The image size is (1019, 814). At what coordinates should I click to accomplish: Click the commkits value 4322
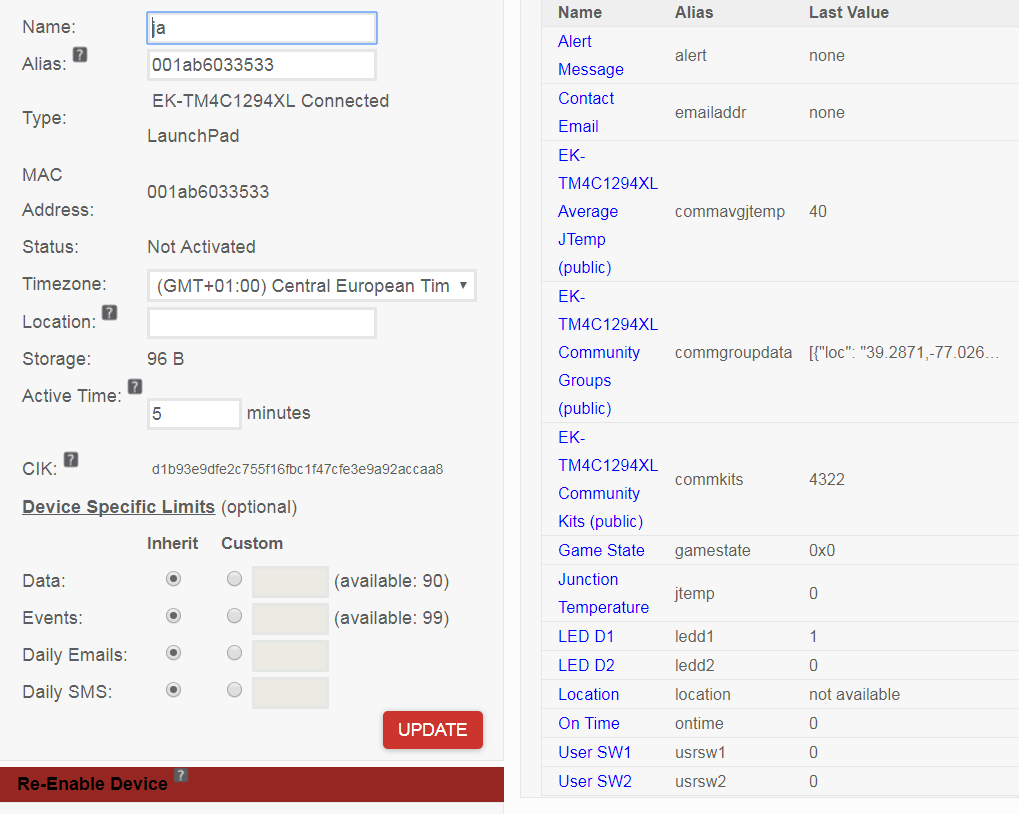(827, 479)
